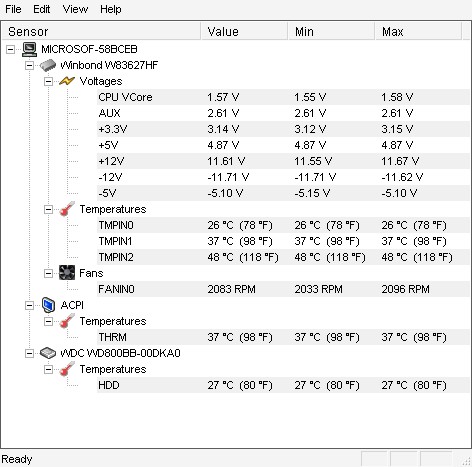Click the thermometer icon under WDC hard drive
Screen dimensions: 472x467
point(67,369)
